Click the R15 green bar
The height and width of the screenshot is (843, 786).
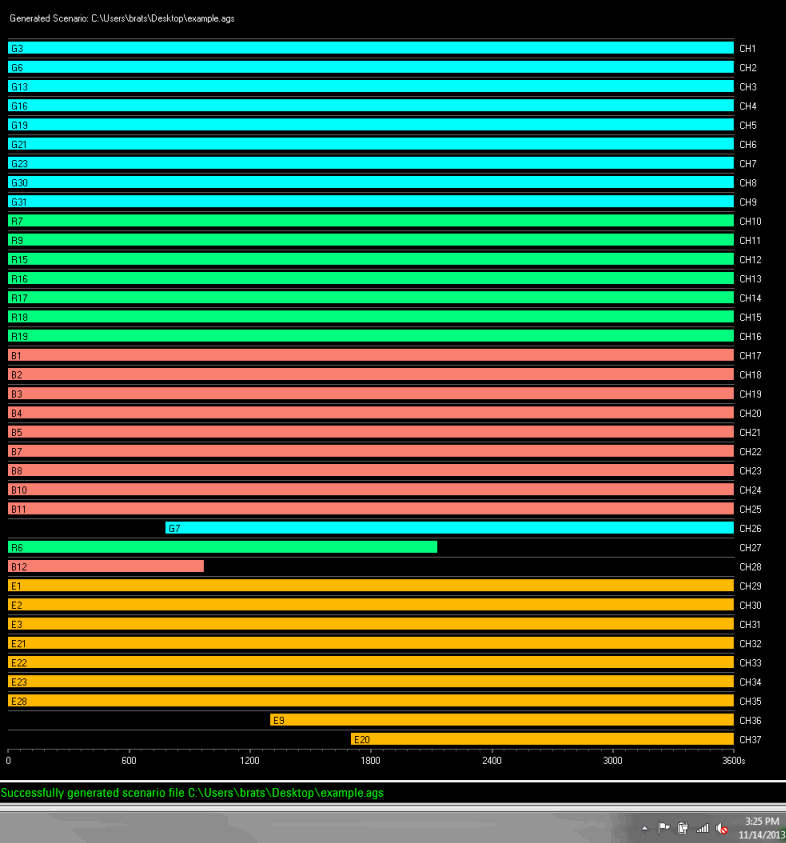point(371,260)
